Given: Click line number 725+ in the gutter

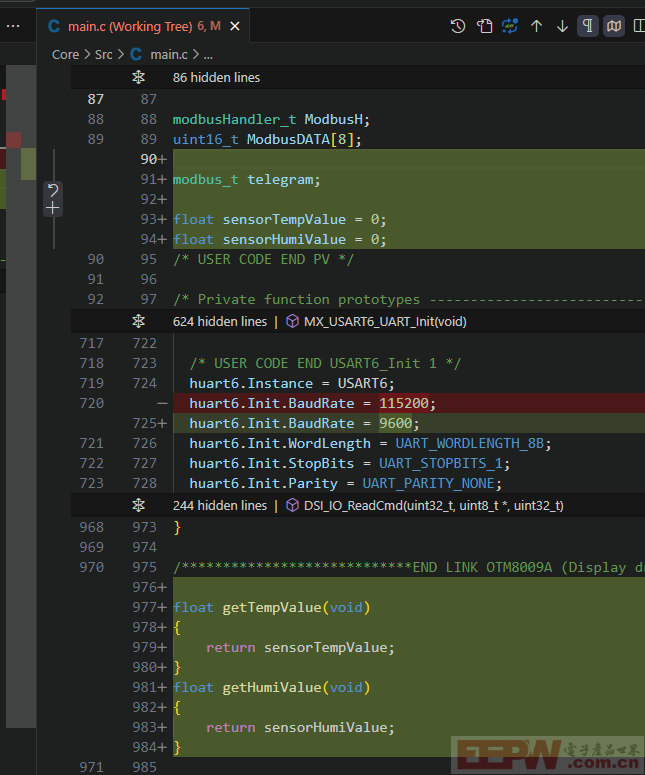Looking at the screenshot, I should [149, 424].
